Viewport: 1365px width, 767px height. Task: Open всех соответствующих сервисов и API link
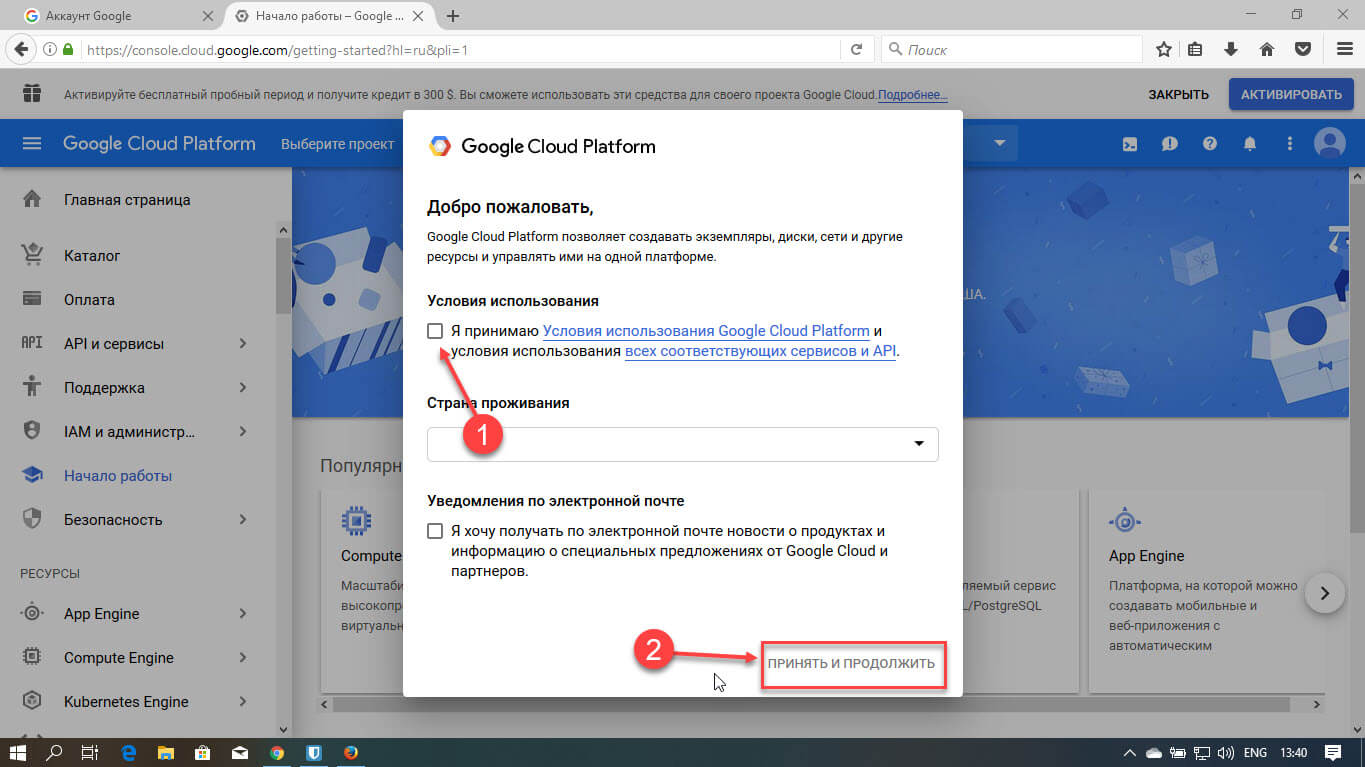coord(760,352)
